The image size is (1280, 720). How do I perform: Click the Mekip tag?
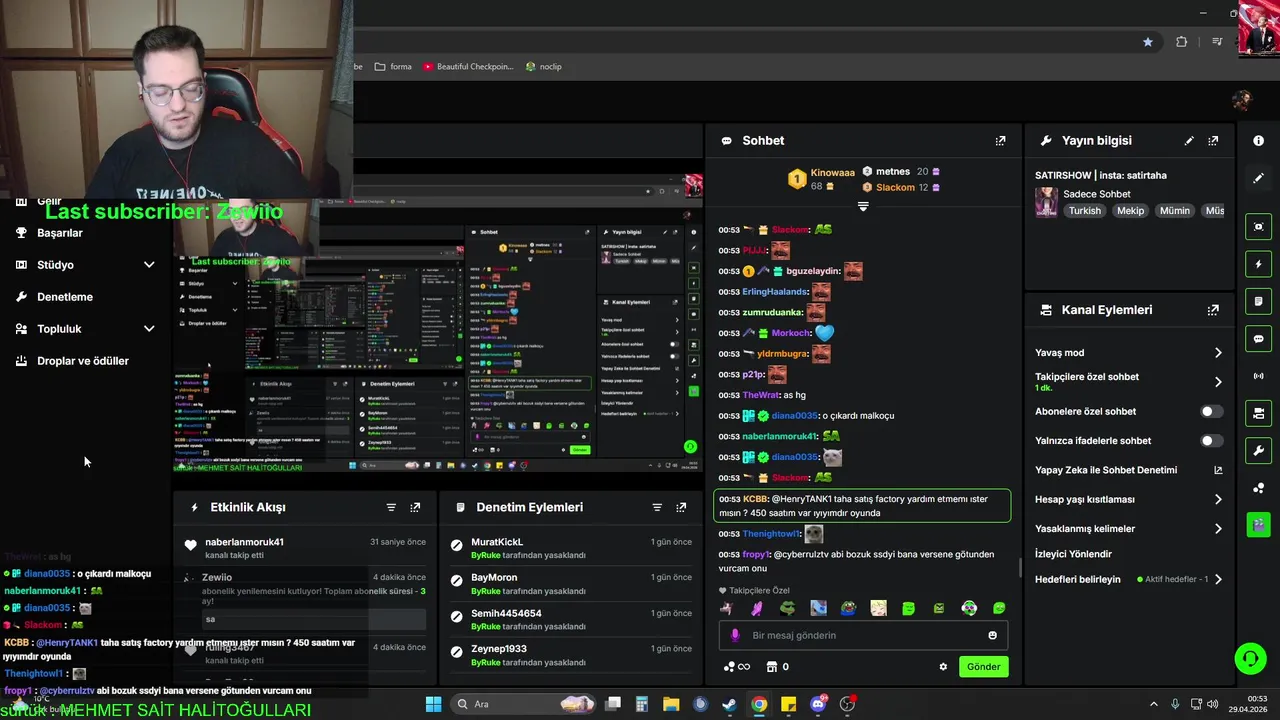pos(1130,211)
